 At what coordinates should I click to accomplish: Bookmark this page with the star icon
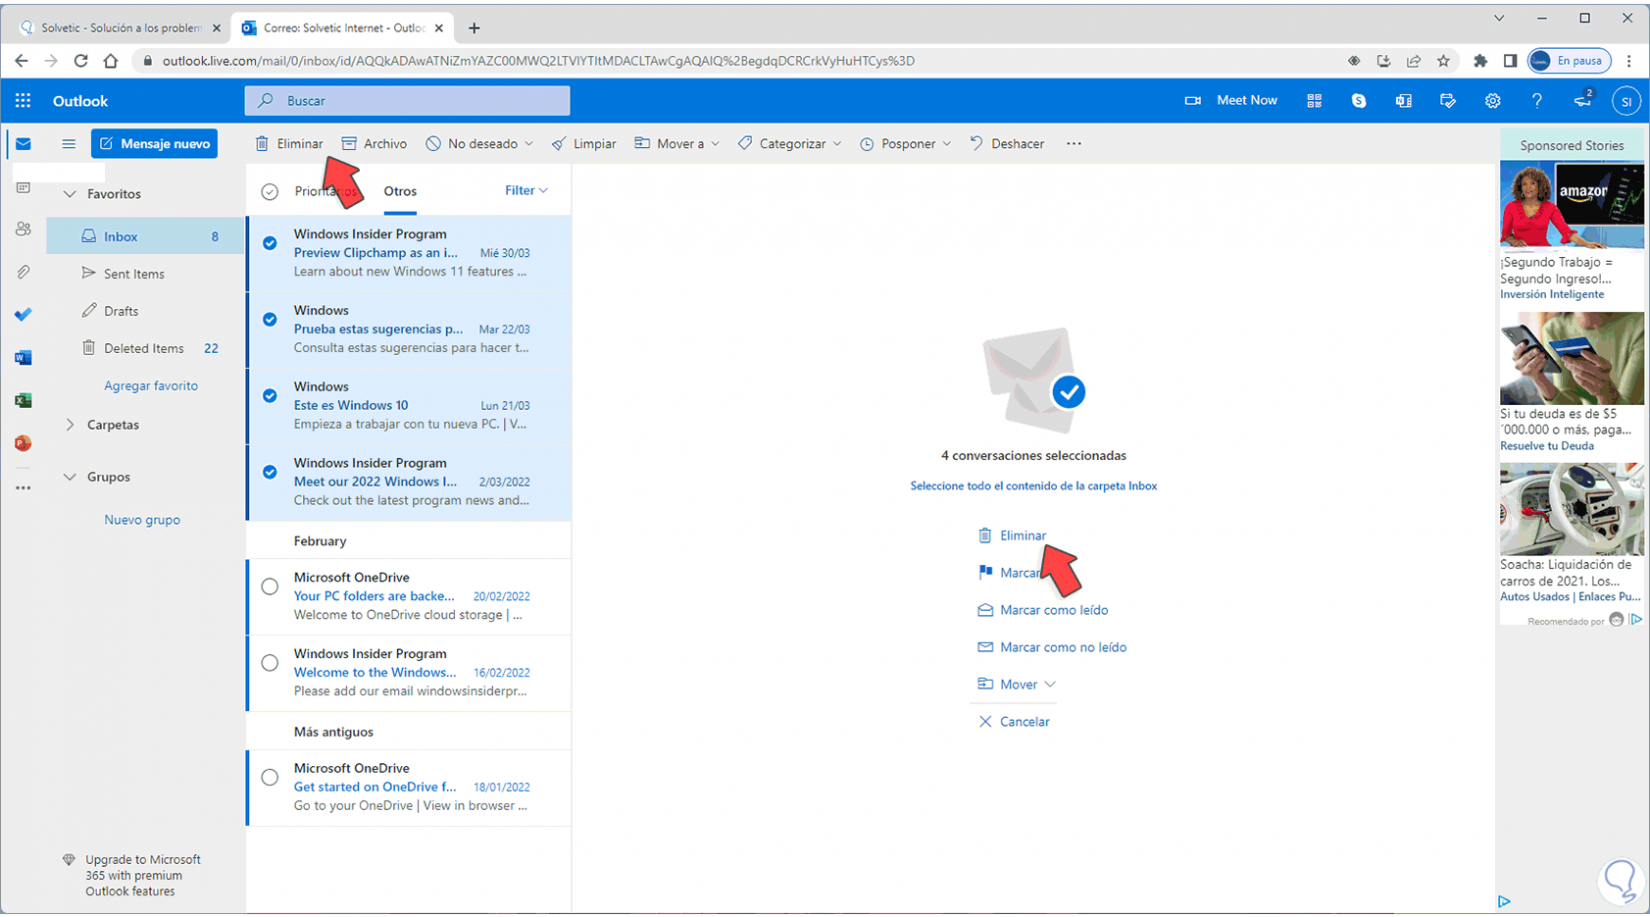pos(1443,61)
